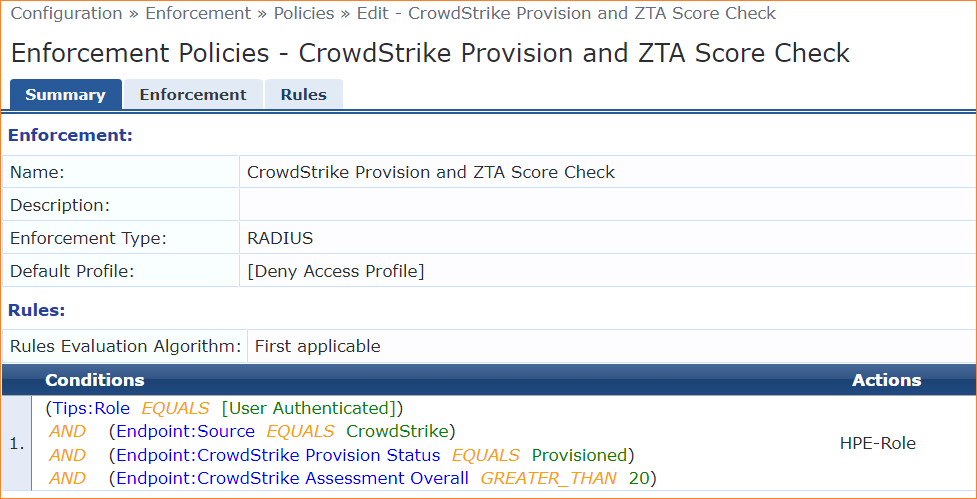Open the Rules tab
The height and width of the screenshot is (499, 977).
303,95
